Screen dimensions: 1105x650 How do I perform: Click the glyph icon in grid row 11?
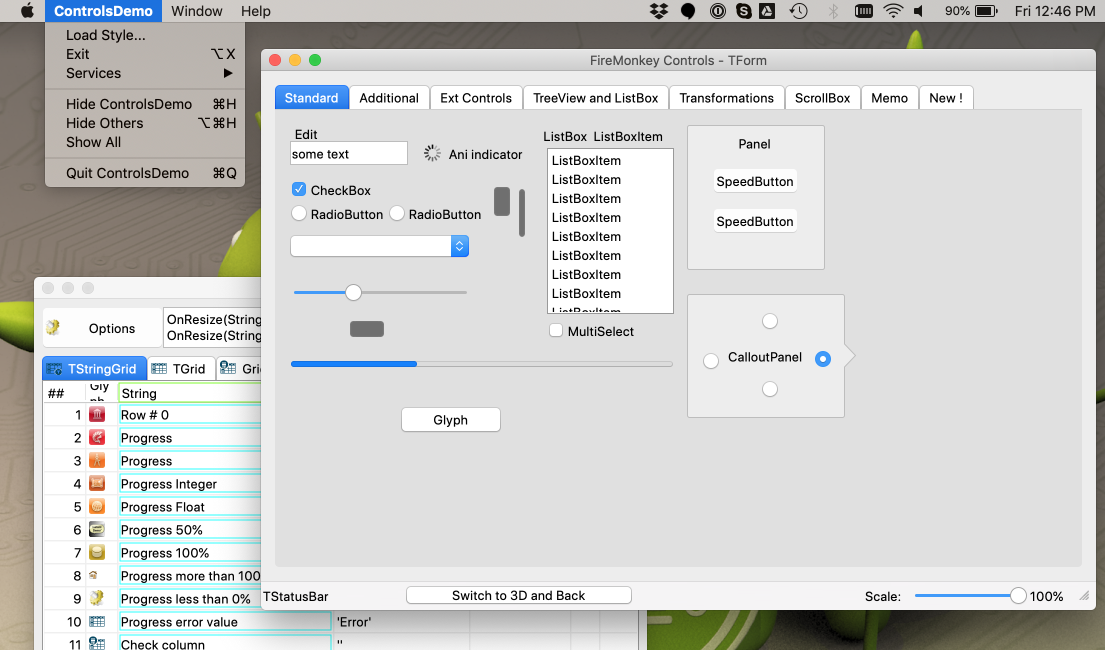(x=97, y=643)
